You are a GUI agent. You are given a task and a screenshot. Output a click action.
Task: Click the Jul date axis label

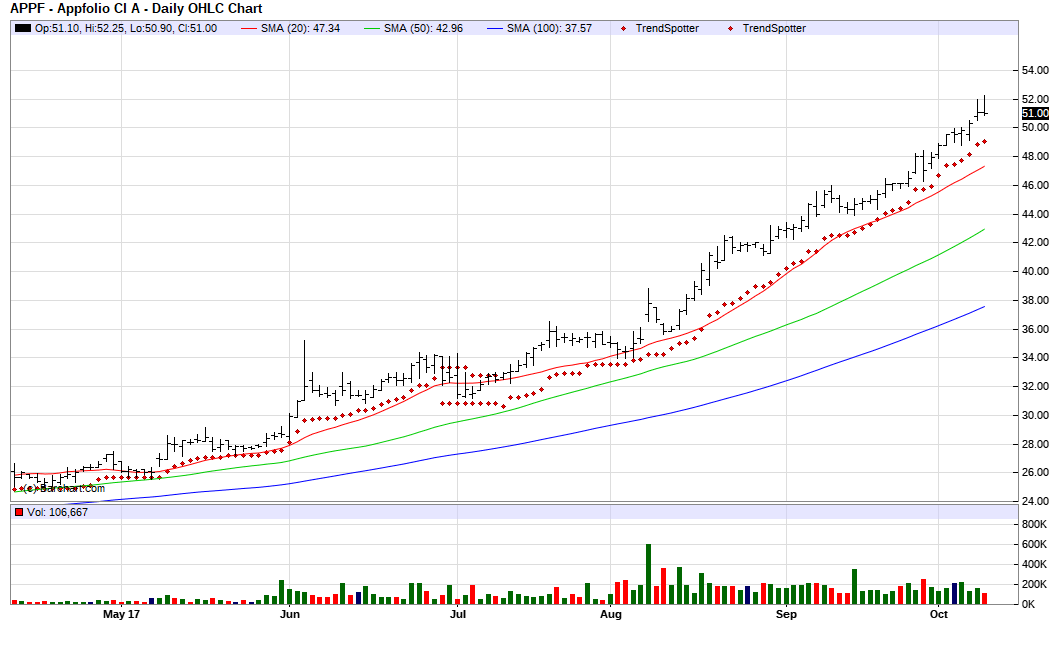pos(458,614)
